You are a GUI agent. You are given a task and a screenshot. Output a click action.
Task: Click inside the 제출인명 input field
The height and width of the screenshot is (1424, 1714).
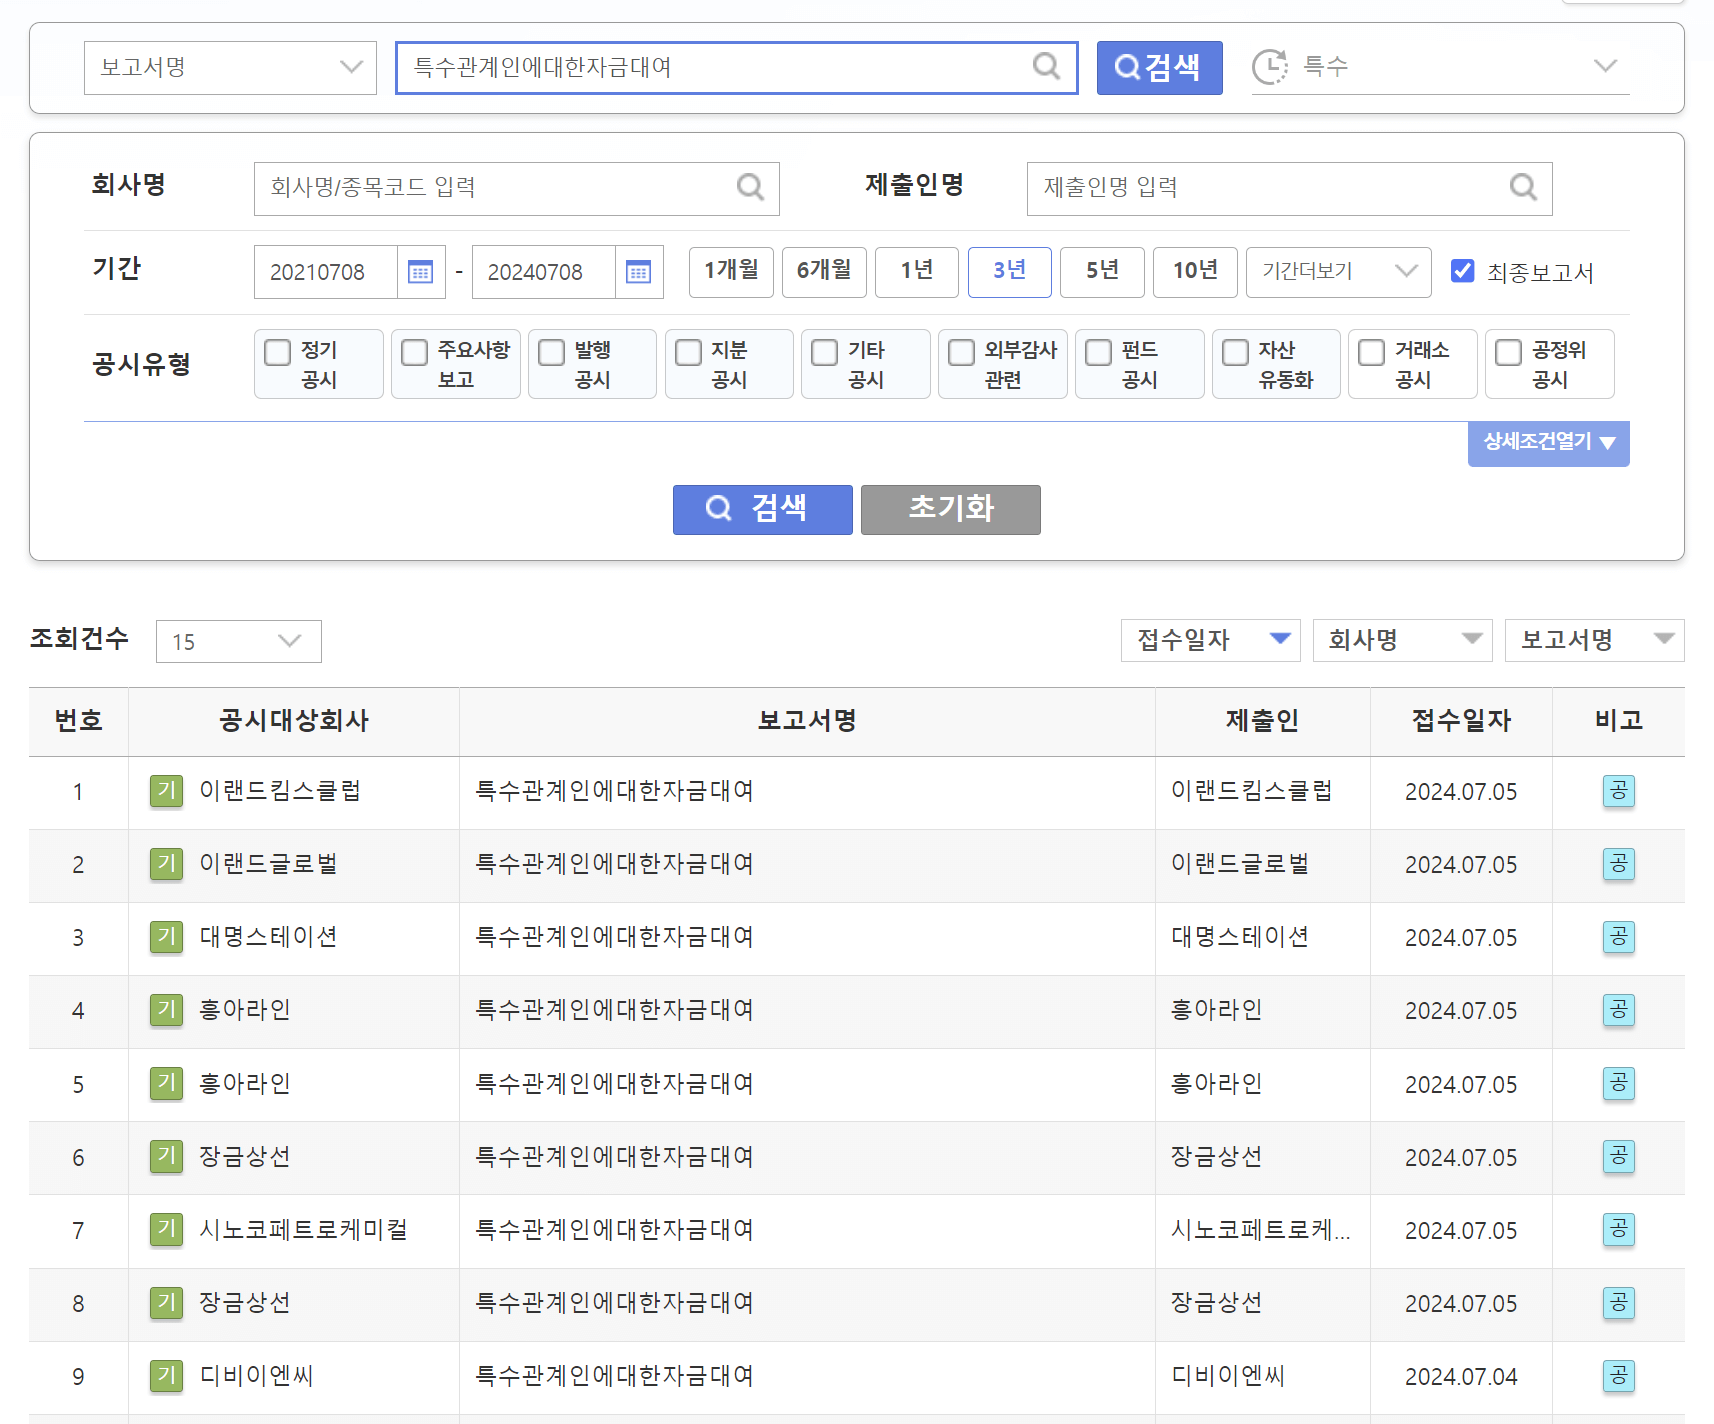[1250, 188]
